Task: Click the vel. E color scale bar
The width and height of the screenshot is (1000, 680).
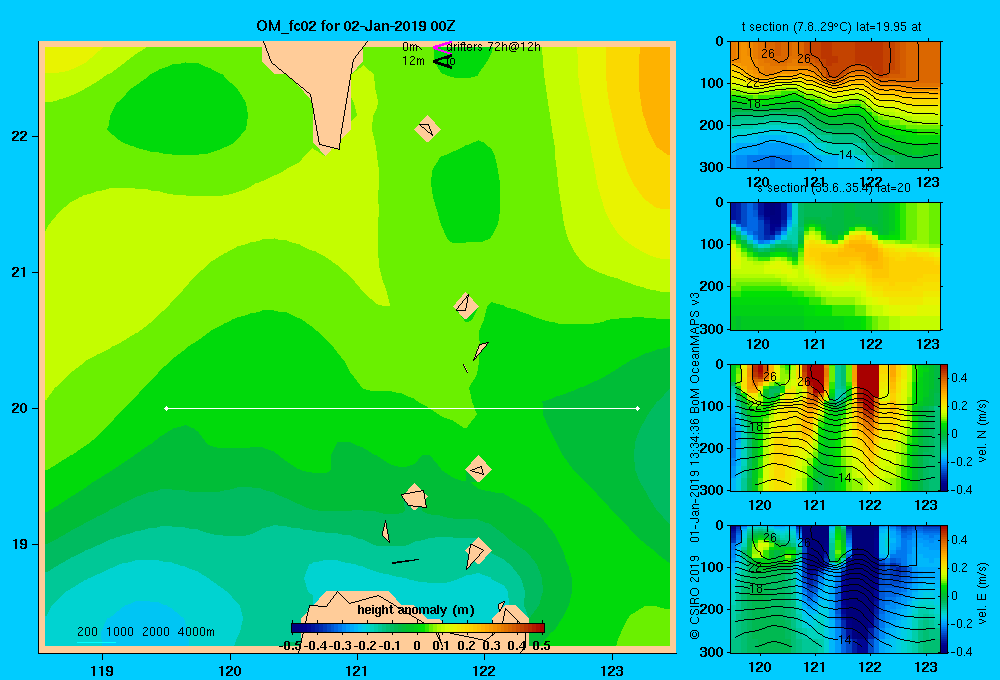Action: click(945, 589)
